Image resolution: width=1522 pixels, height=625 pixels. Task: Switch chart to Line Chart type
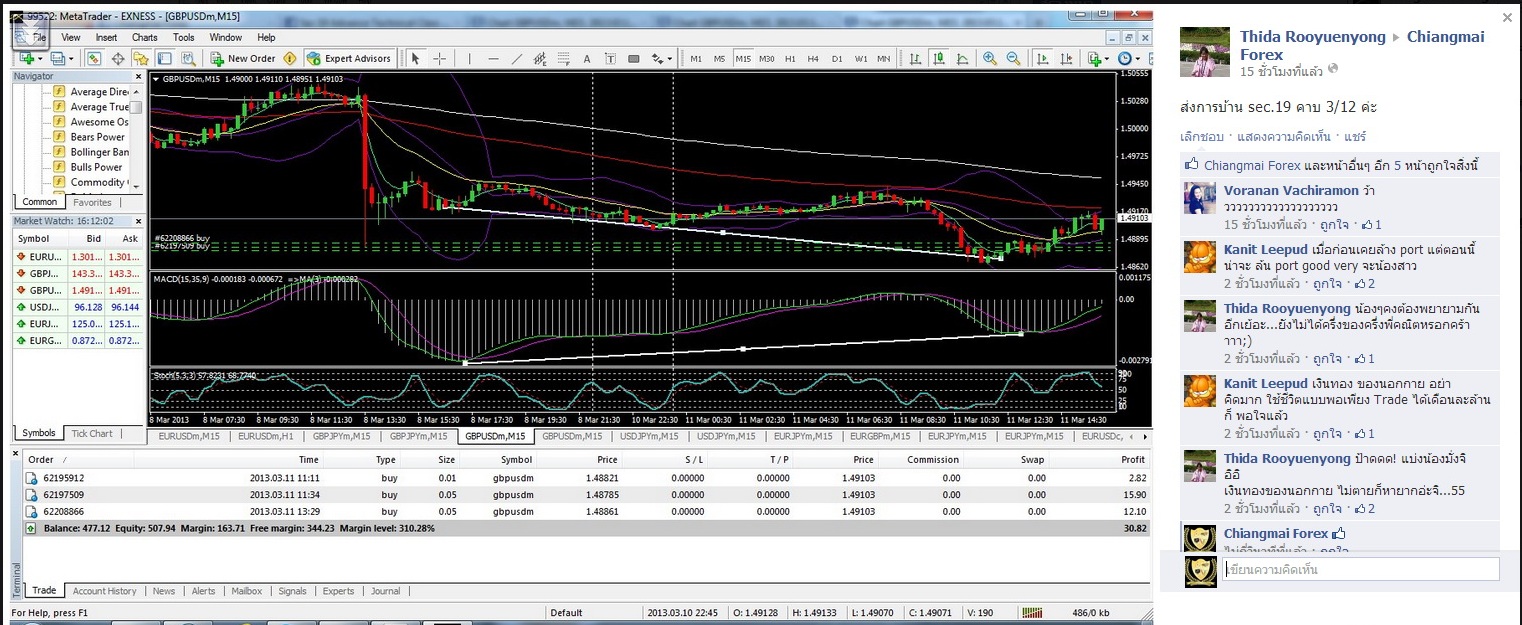(962, 58)
